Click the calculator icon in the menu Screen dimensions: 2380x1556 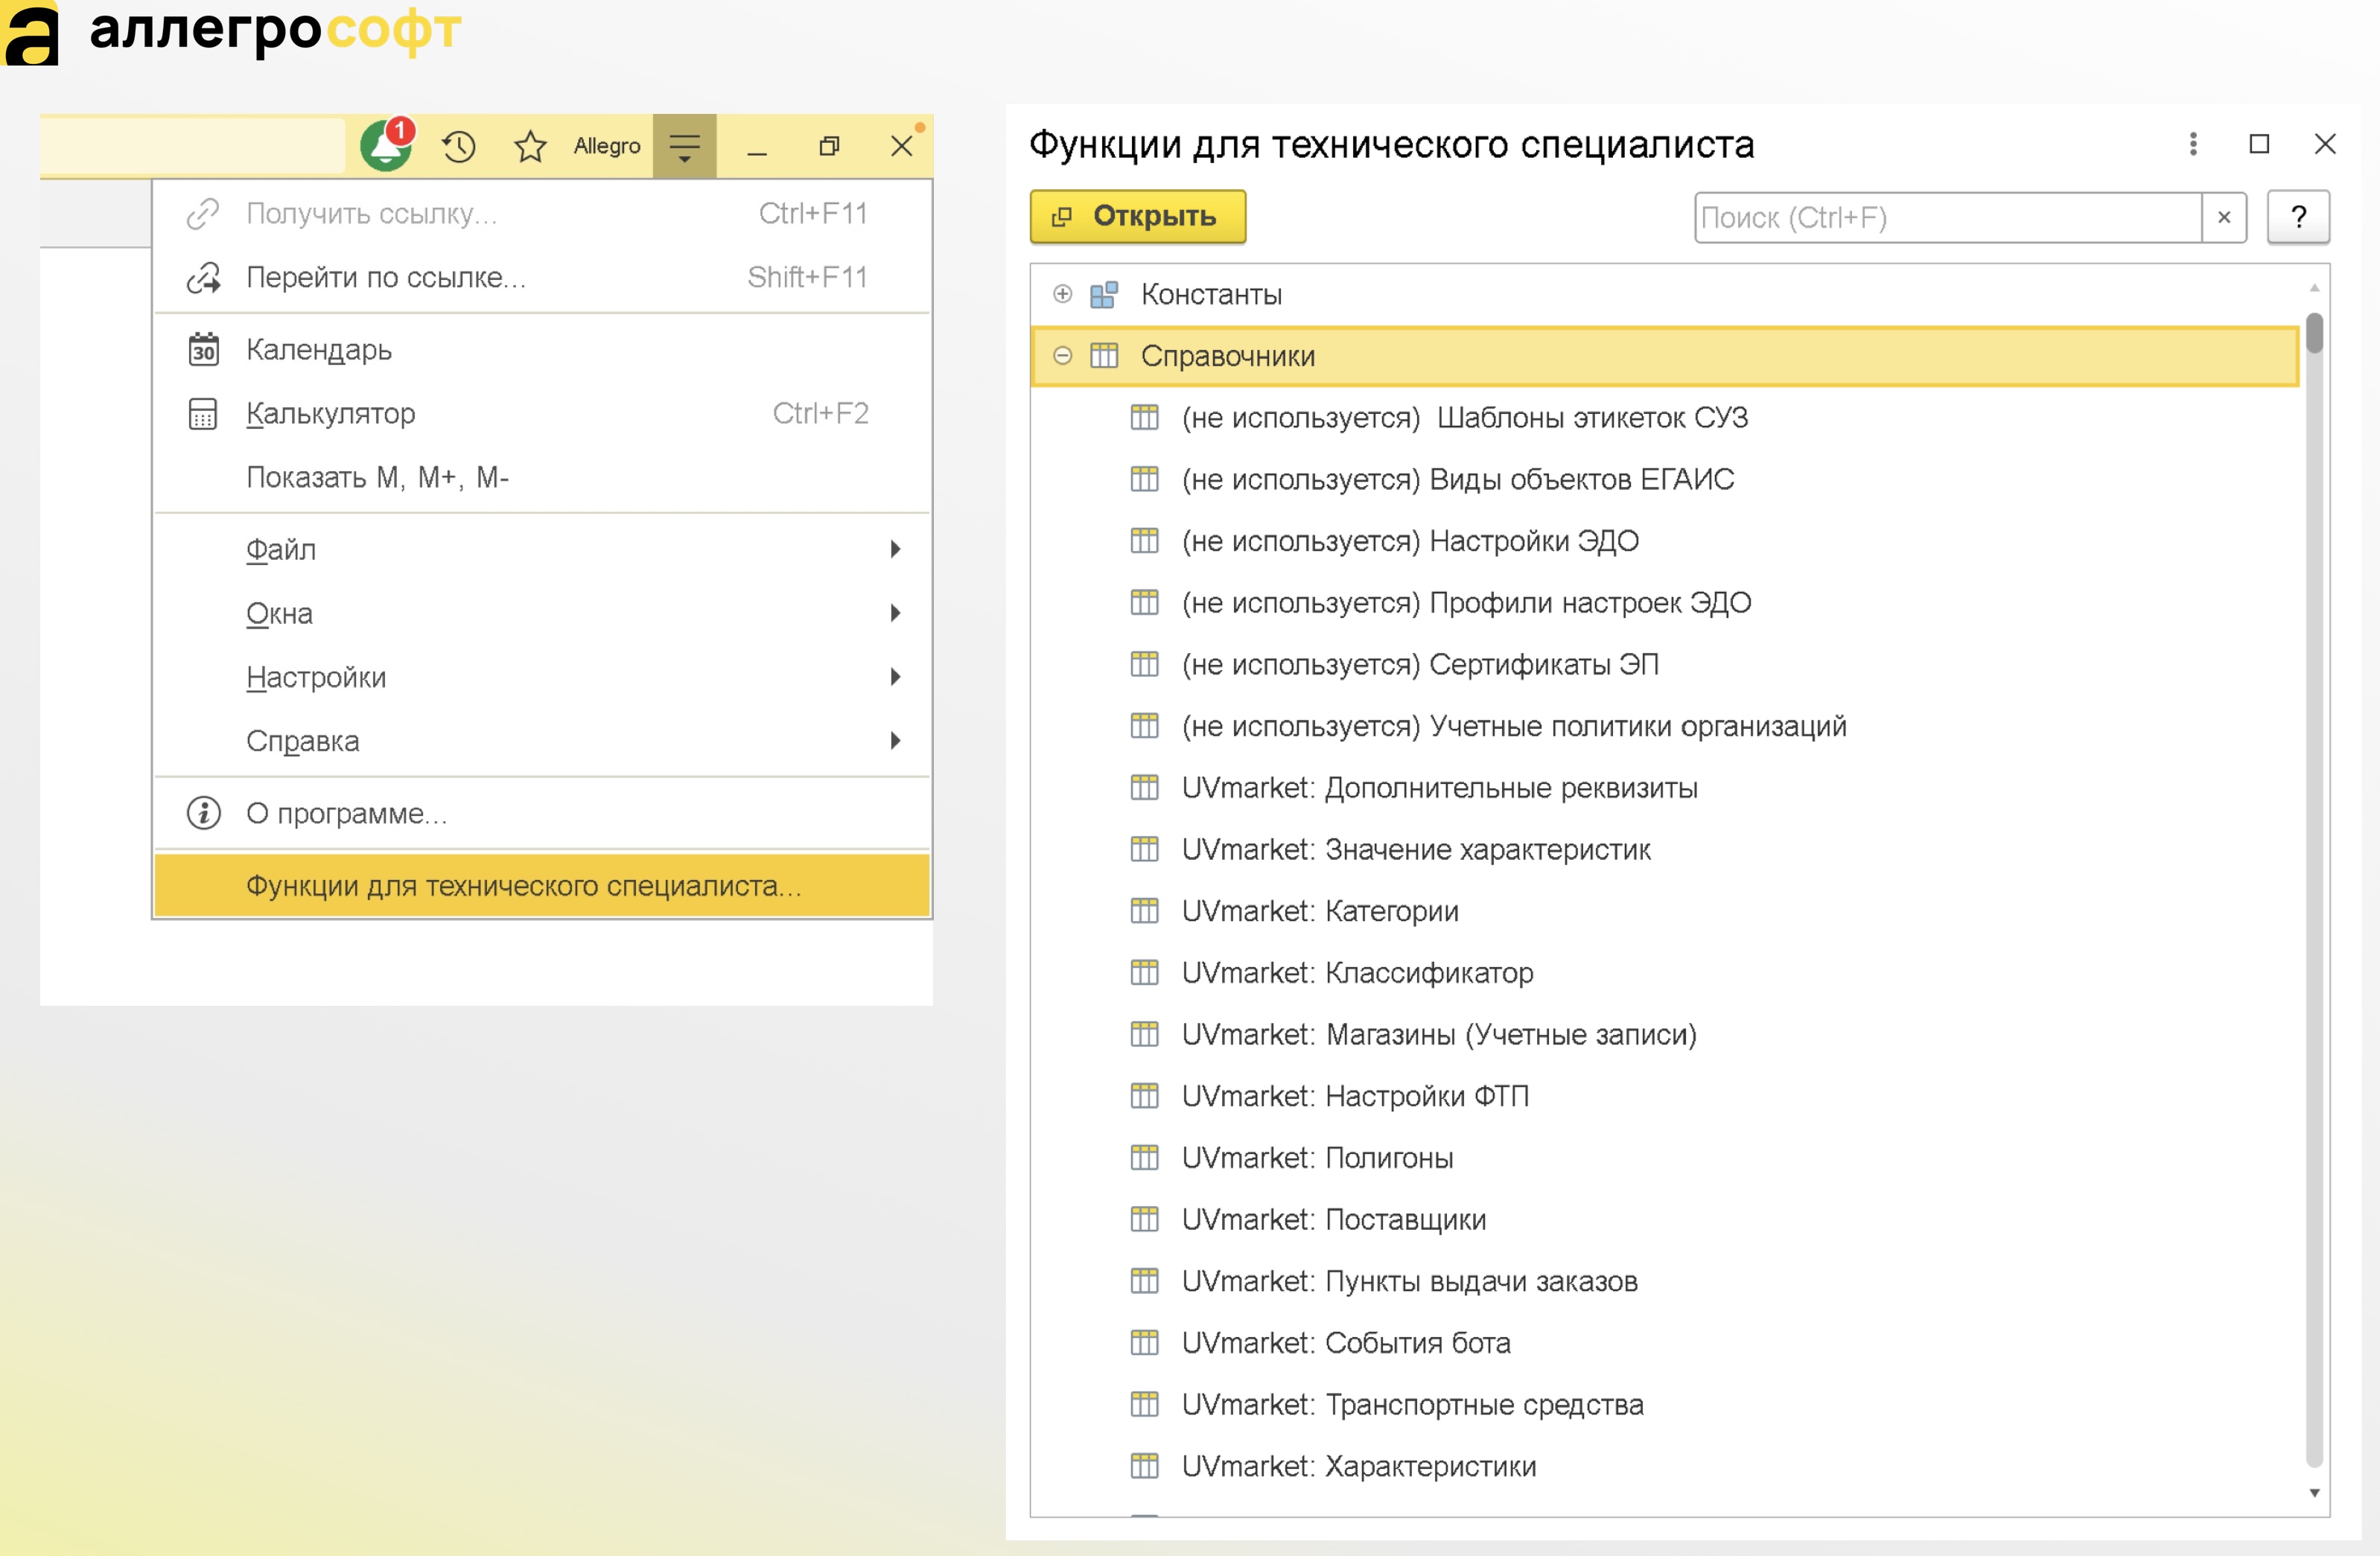(203, 413)
